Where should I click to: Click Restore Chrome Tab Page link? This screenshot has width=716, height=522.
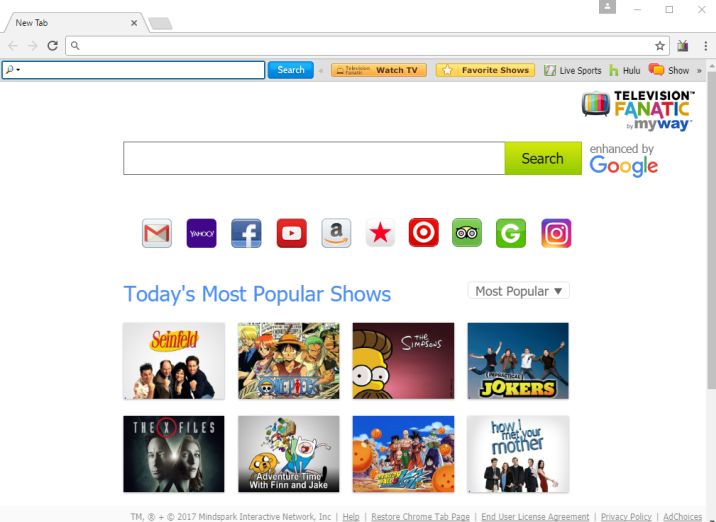click(x=420, y=517)
